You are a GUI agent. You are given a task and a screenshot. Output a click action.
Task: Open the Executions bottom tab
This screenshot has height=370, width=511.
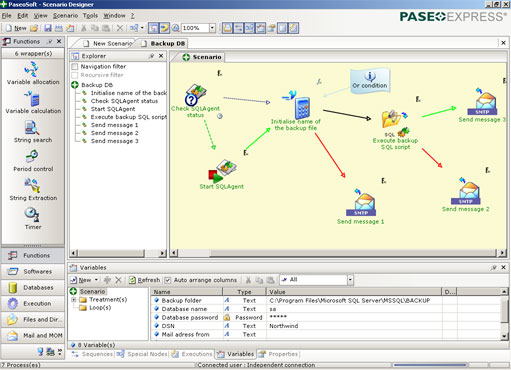(192, 354)
